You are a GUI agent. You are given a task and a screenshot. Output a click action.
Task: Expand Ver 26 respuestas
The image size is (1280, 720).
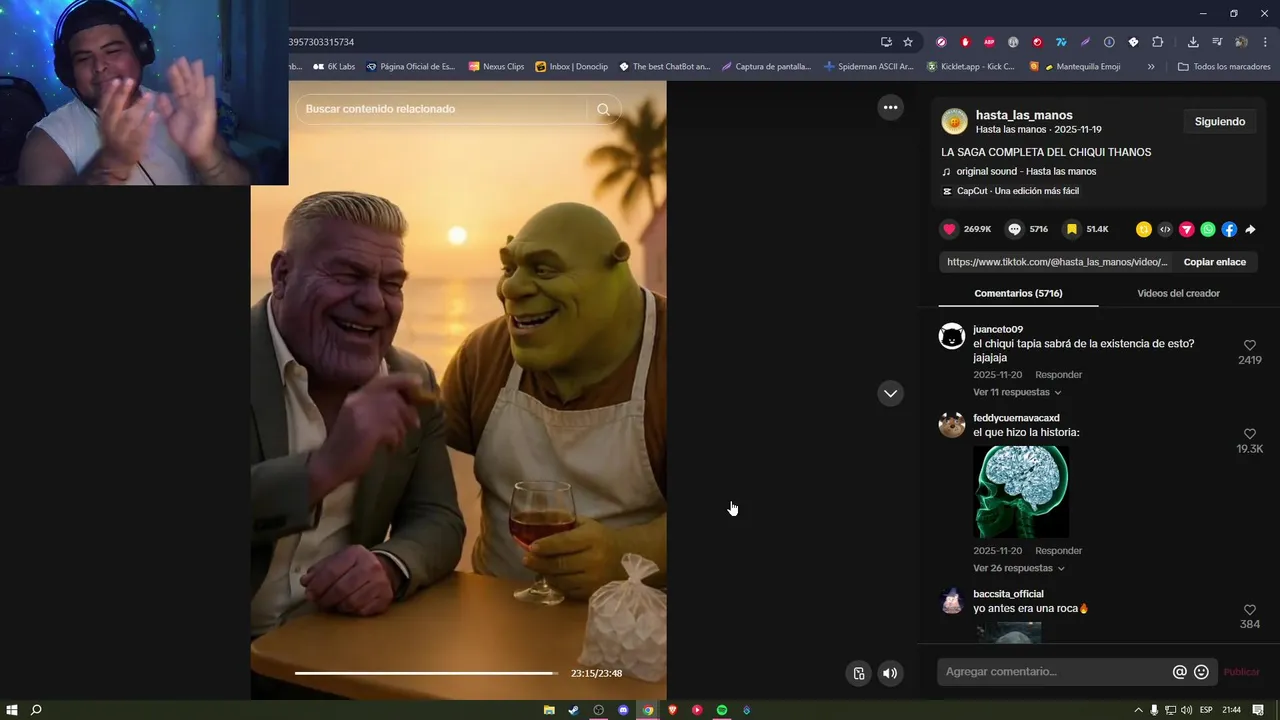coord(1019,568)
